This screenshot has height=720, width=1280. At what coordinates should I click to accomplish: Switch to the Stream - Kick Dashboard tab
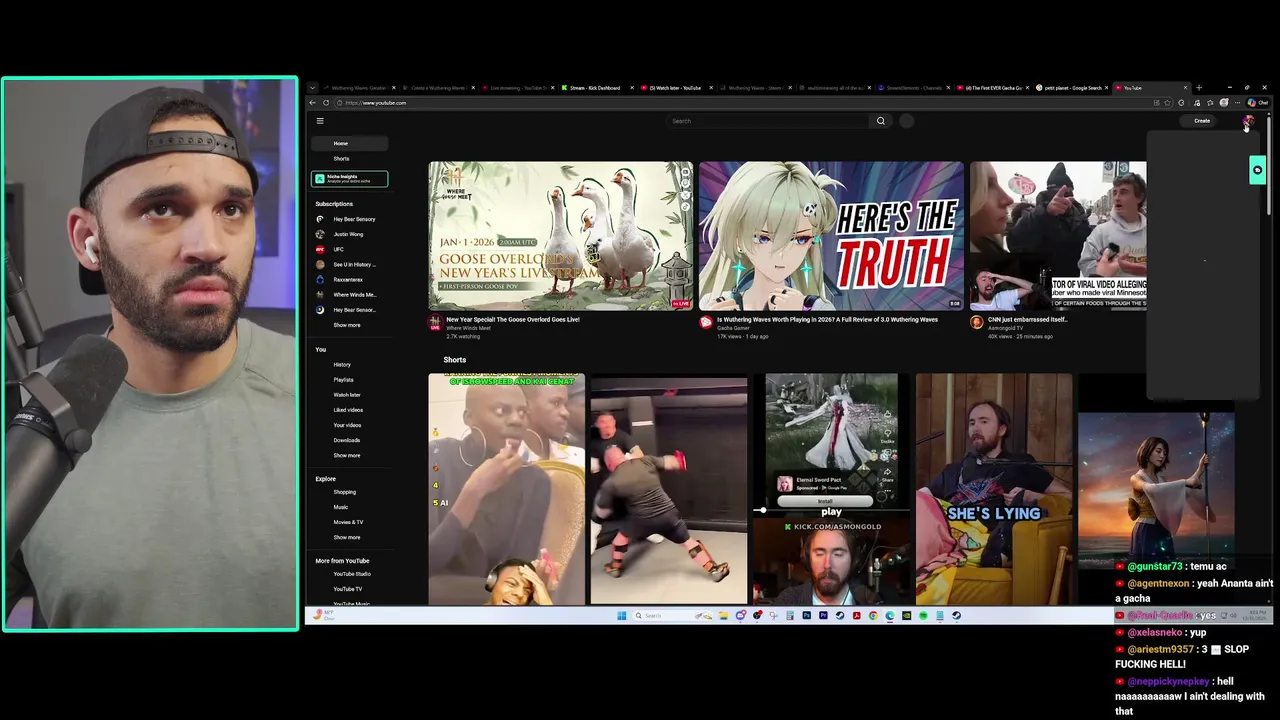595,88
